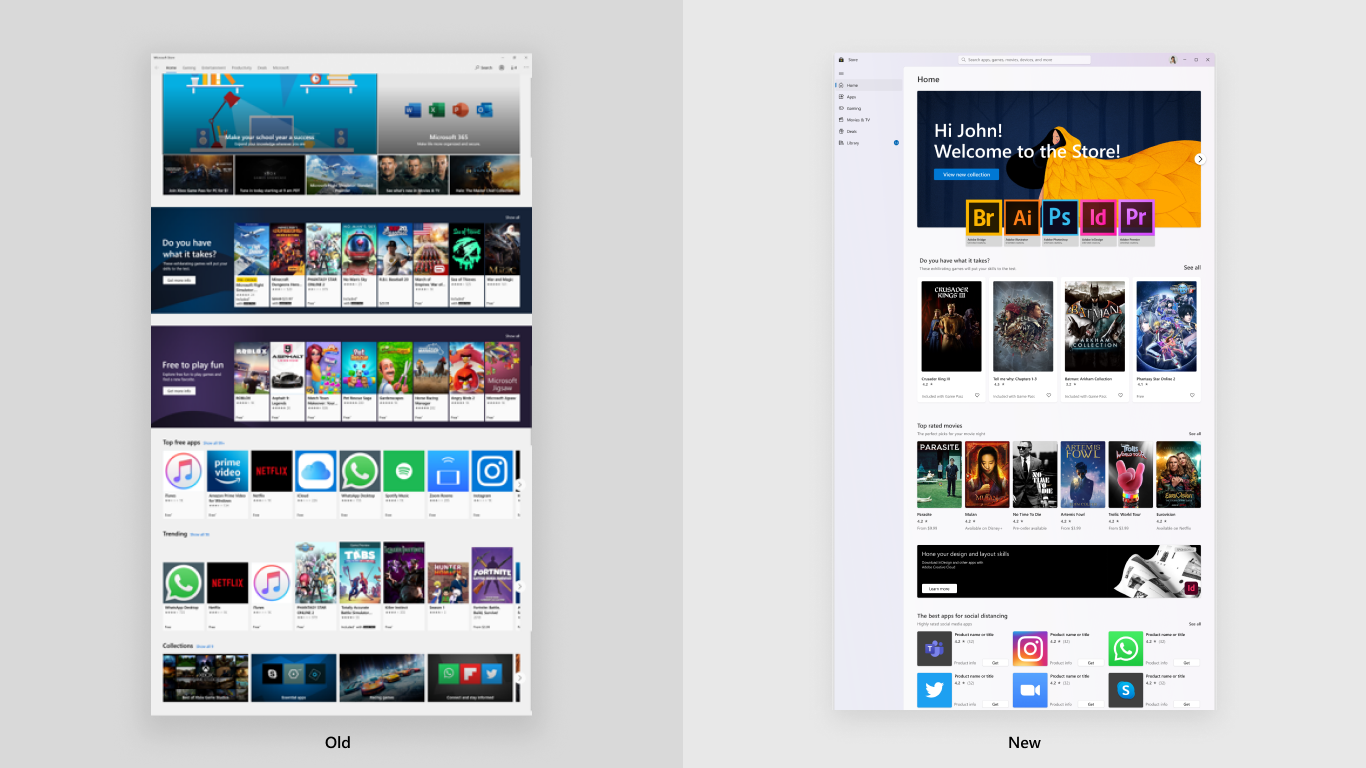
Task: Open the Microsoft Teams app tile
Action: 934,649
